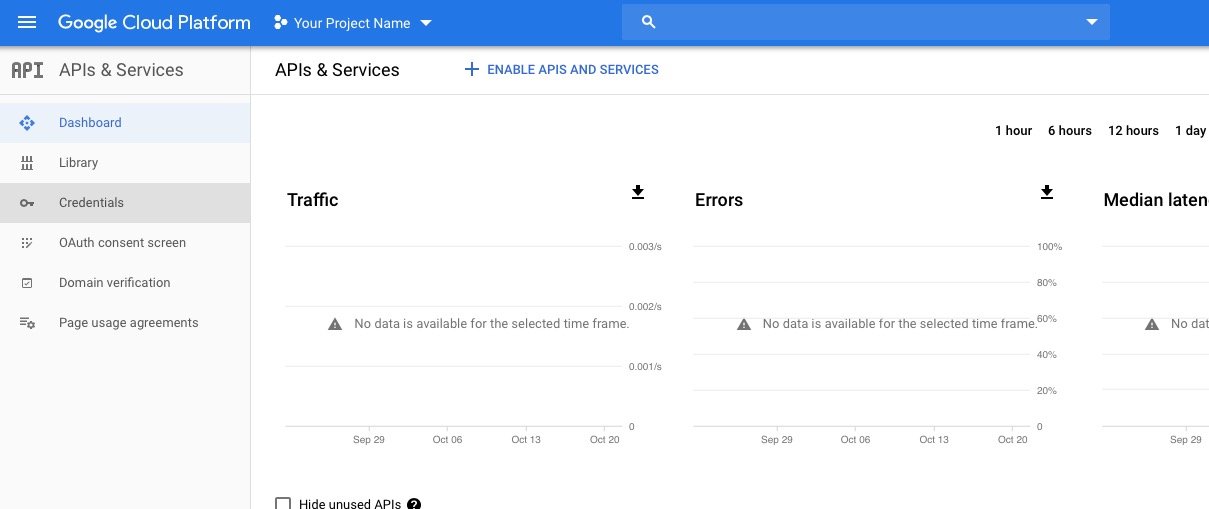
Task: Toggle the Hide unused APIs checkbox
Action: (x=283, y=504)
